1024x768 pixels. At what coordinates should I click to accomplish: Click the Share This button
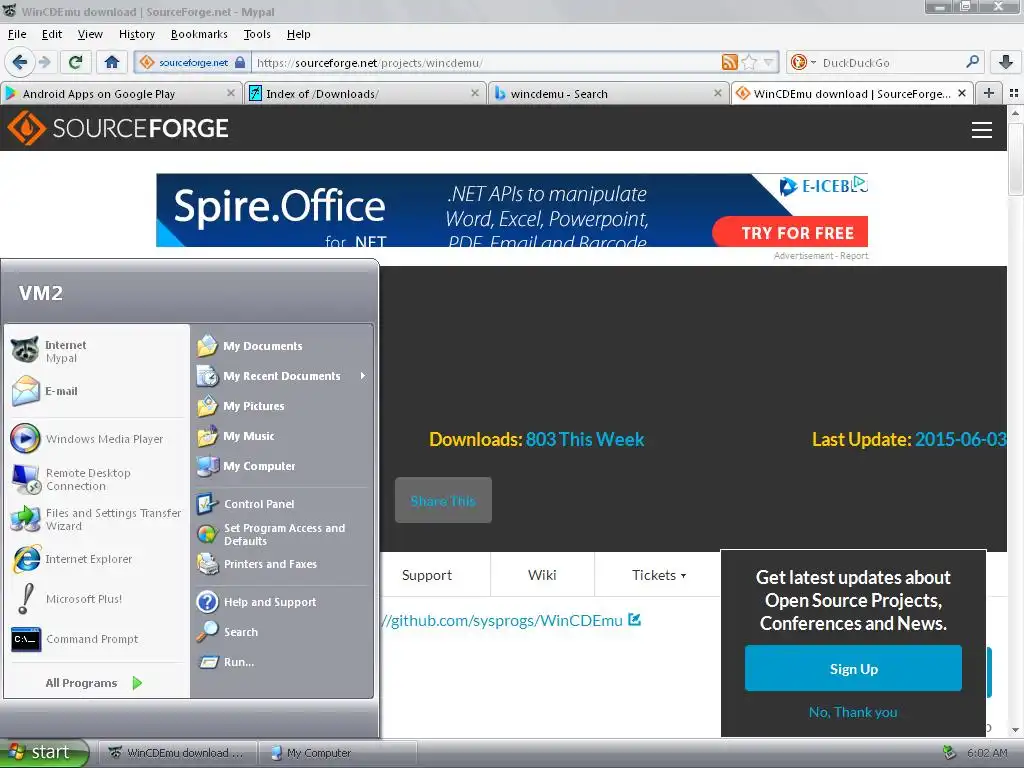click(443, 500)
